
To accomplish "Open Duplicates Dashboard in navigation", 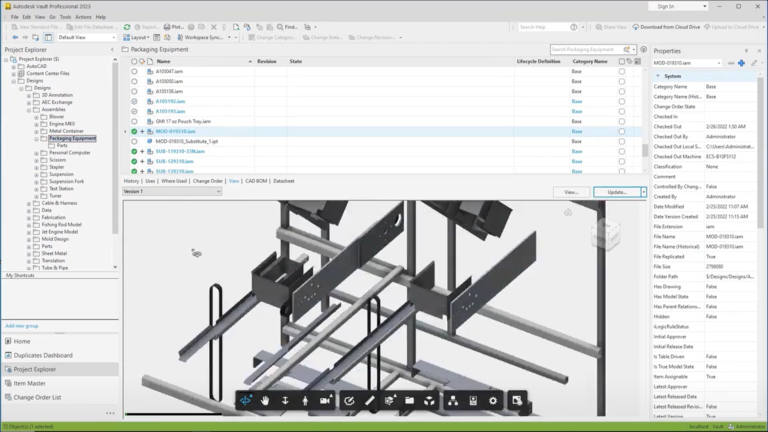I will tap(43, 355).
